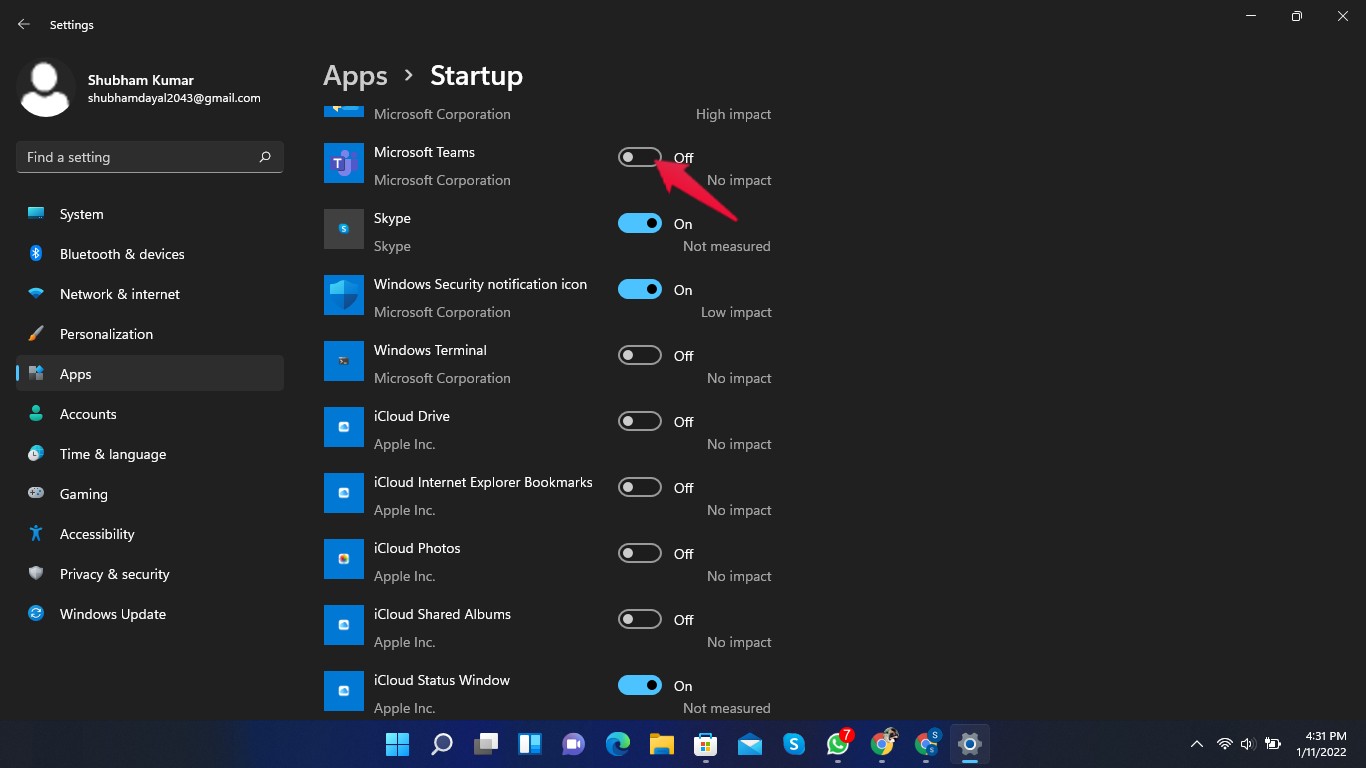Show hidden icons in system tray
This screenshot has height=768, width=1366.
1196,744
